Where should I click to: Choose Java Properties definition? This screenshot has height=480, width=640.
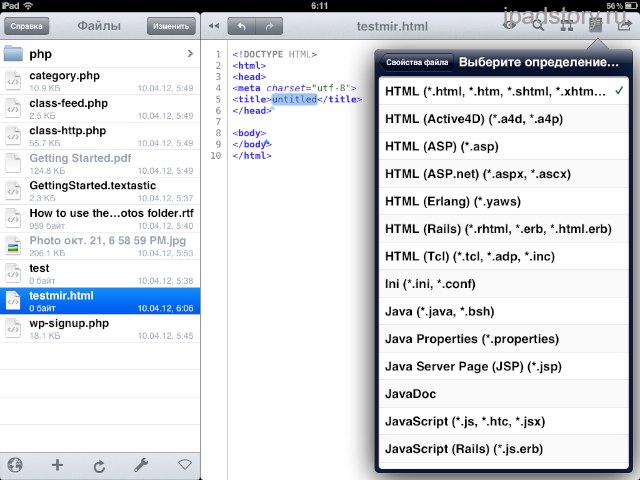click(504, 339)
